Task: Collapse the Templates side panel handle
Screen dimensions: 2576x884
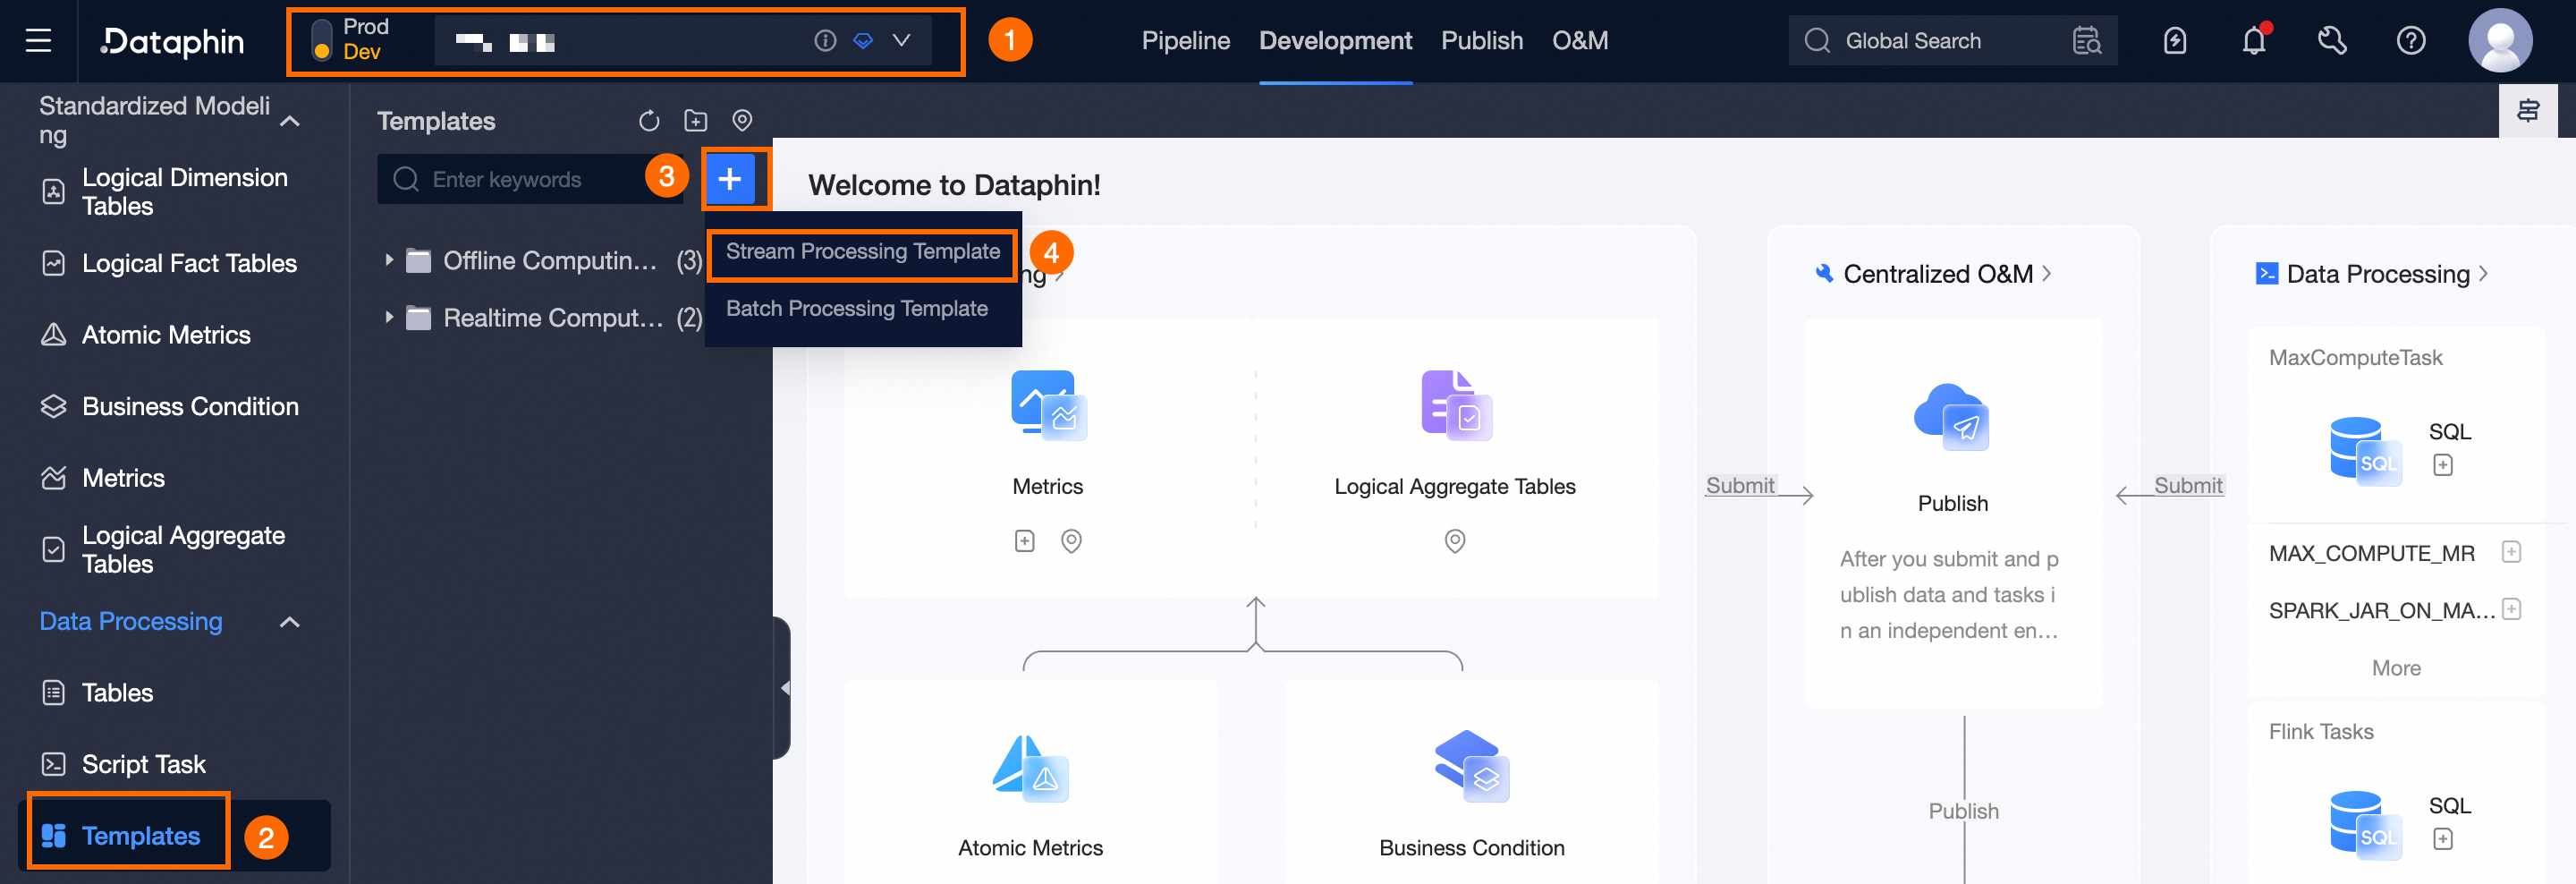Action: 783,688
